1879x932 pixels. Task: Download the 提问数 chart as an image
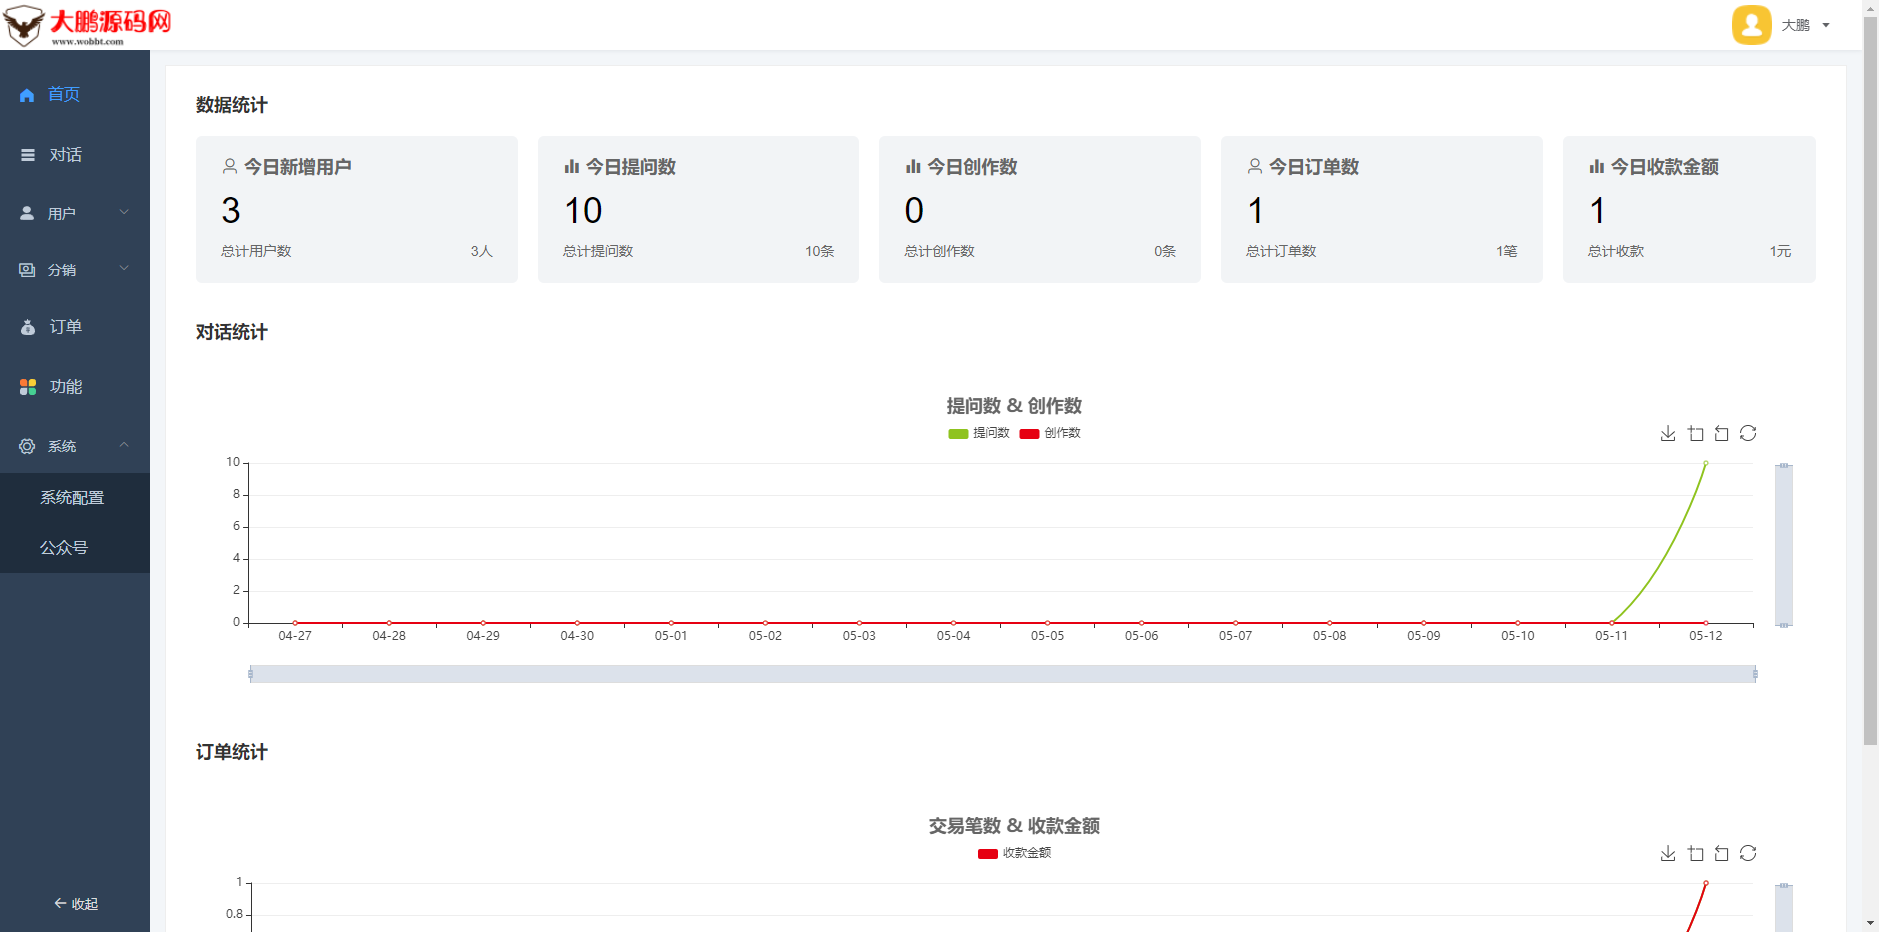pyautogui.click(x=1667, y=433)
